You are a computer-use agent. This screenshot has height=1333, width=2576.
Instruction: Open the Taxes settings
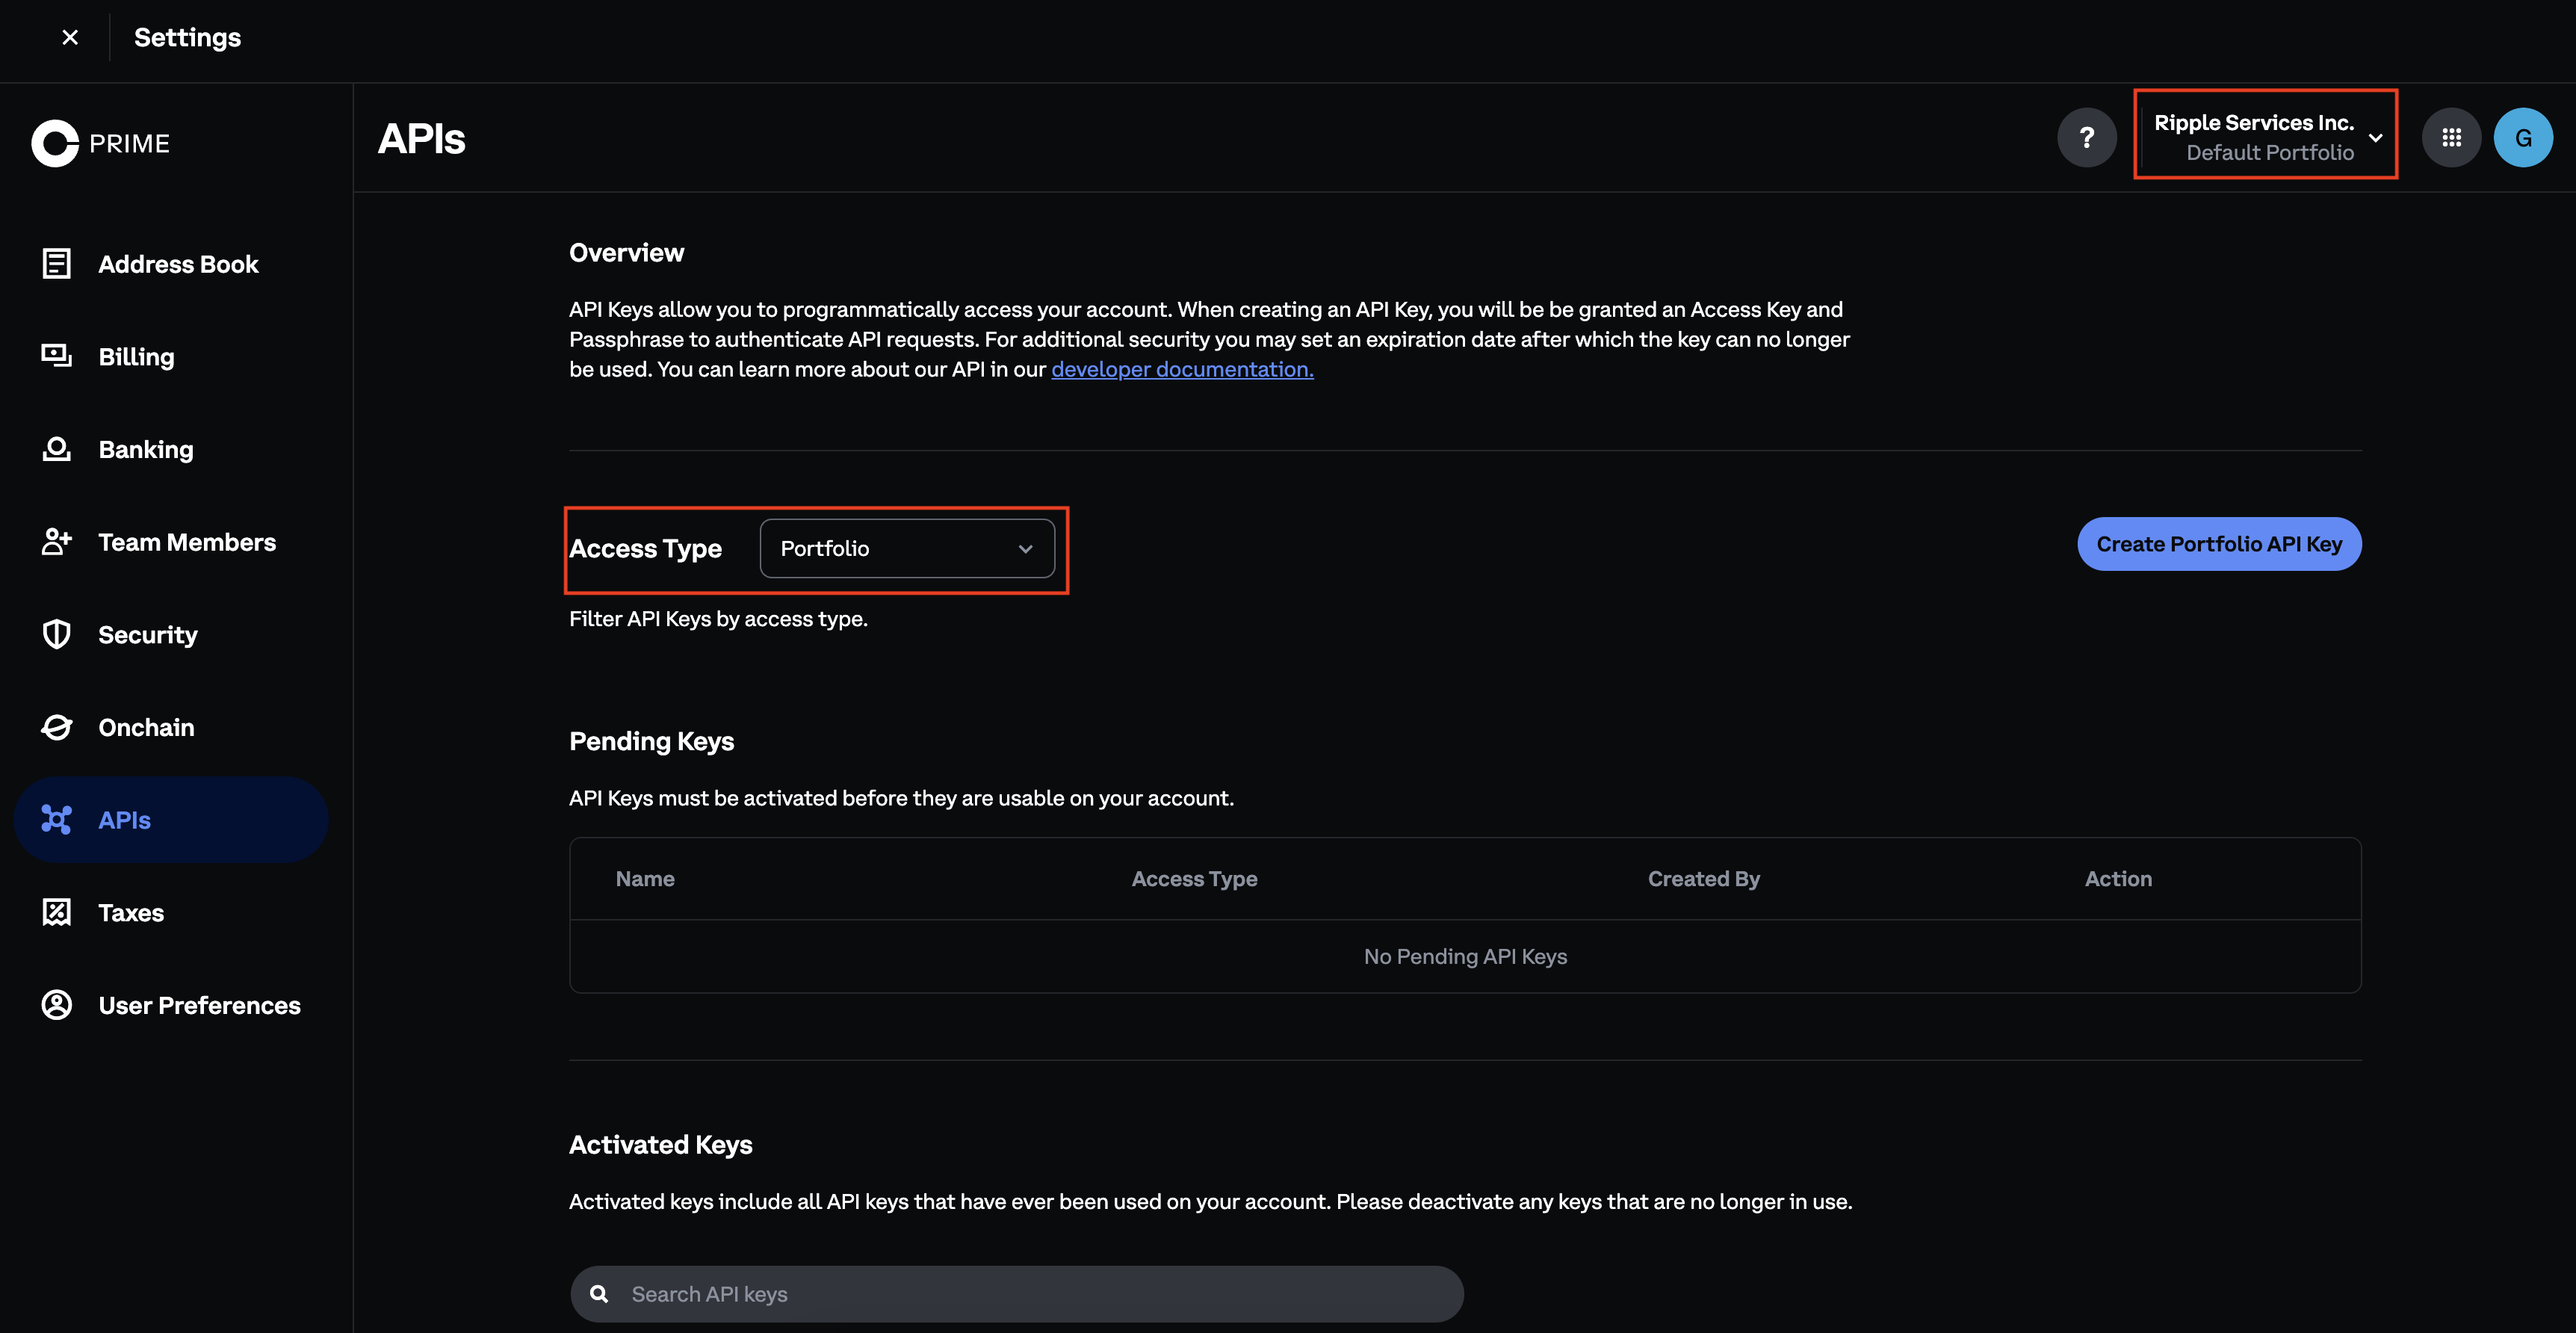point(130,911)
